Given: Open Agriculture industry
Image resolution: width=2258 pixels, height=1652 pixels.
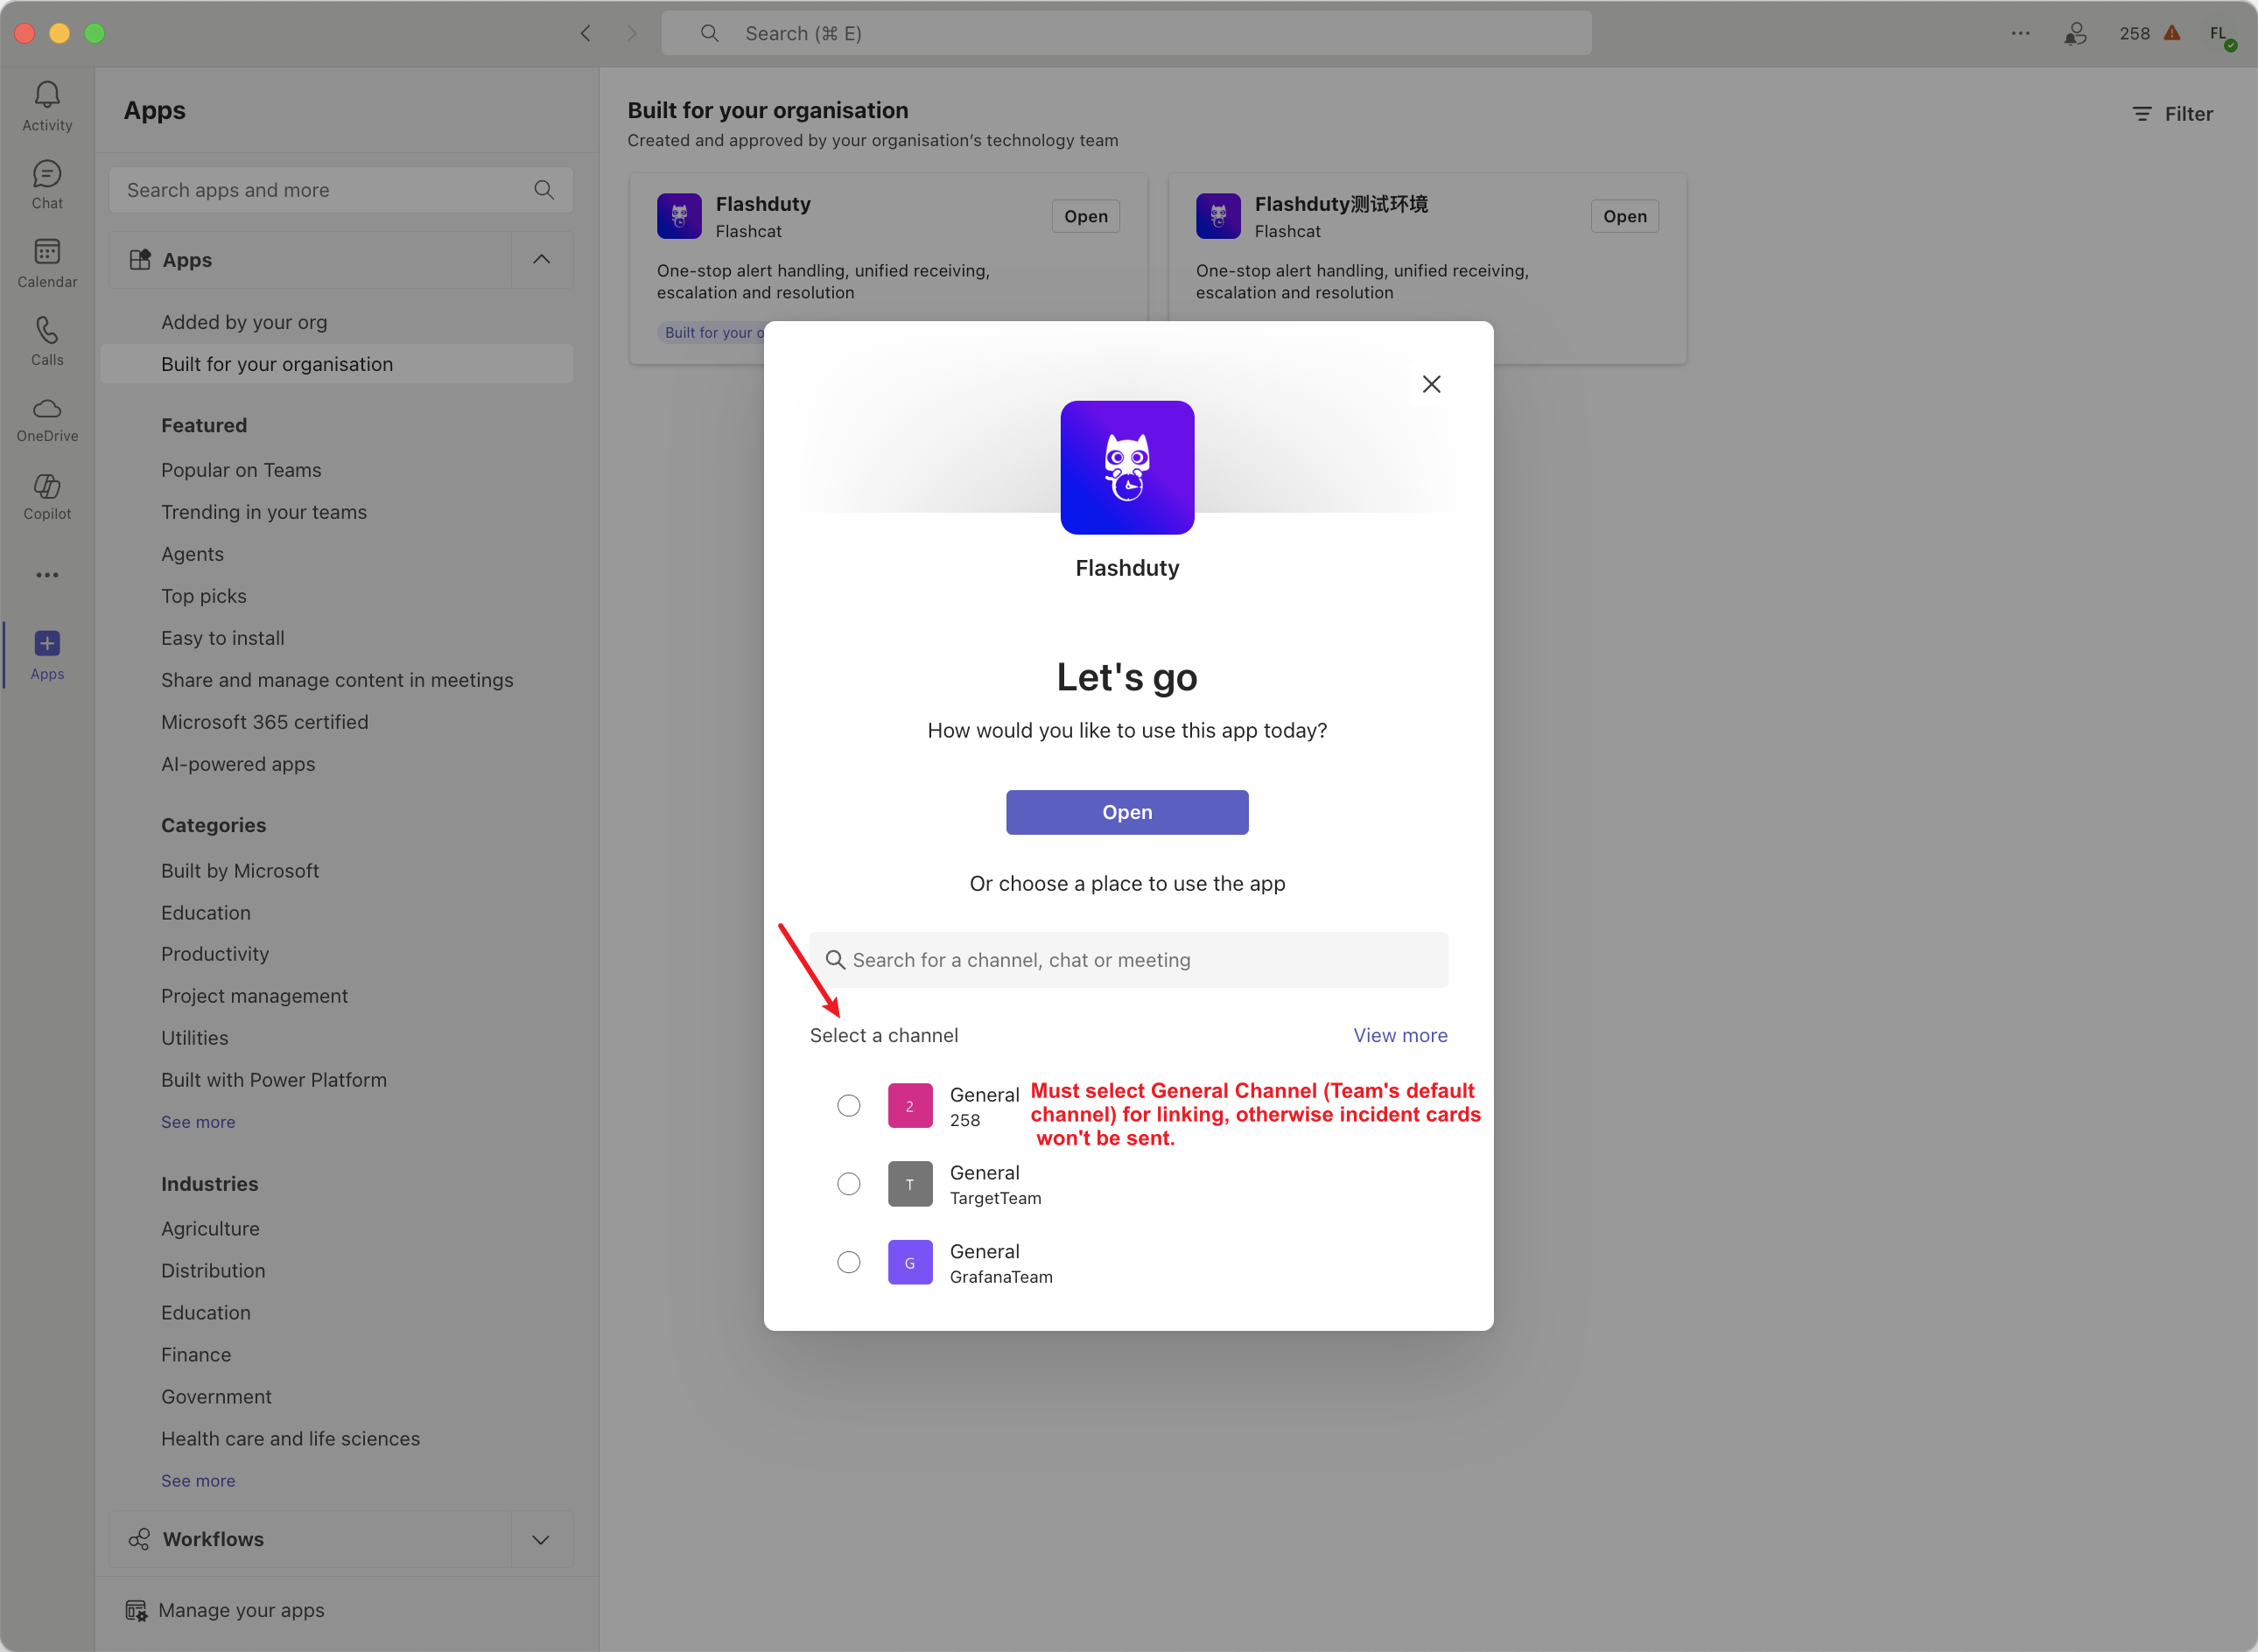Looking at the screenshot, I should [210, 1229].
